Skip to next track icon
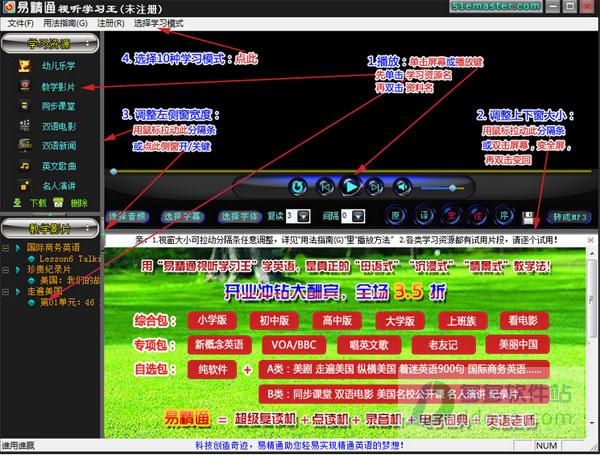Screen dimensions: 600x455 pyautogui.click(x=375, y=187)
